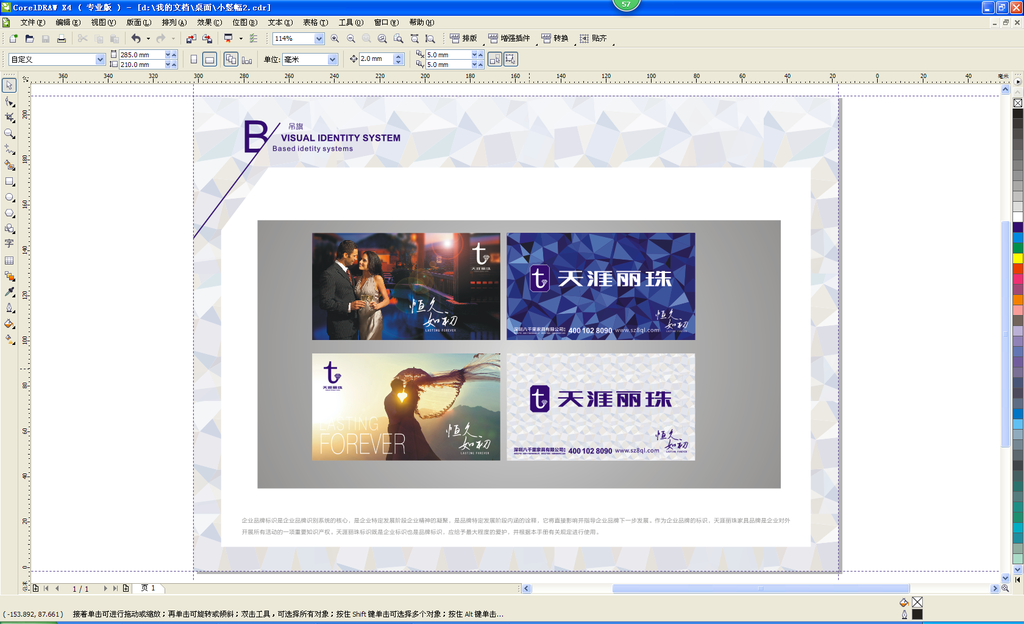Click the 转换 toolbar button
This screenshot has height=624, width=1024.
click(554, 39)
